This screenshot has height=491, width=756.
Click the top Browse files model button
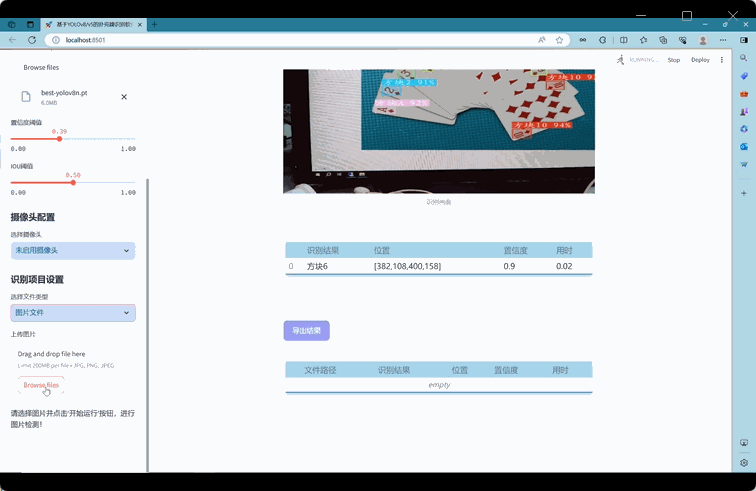41,68
